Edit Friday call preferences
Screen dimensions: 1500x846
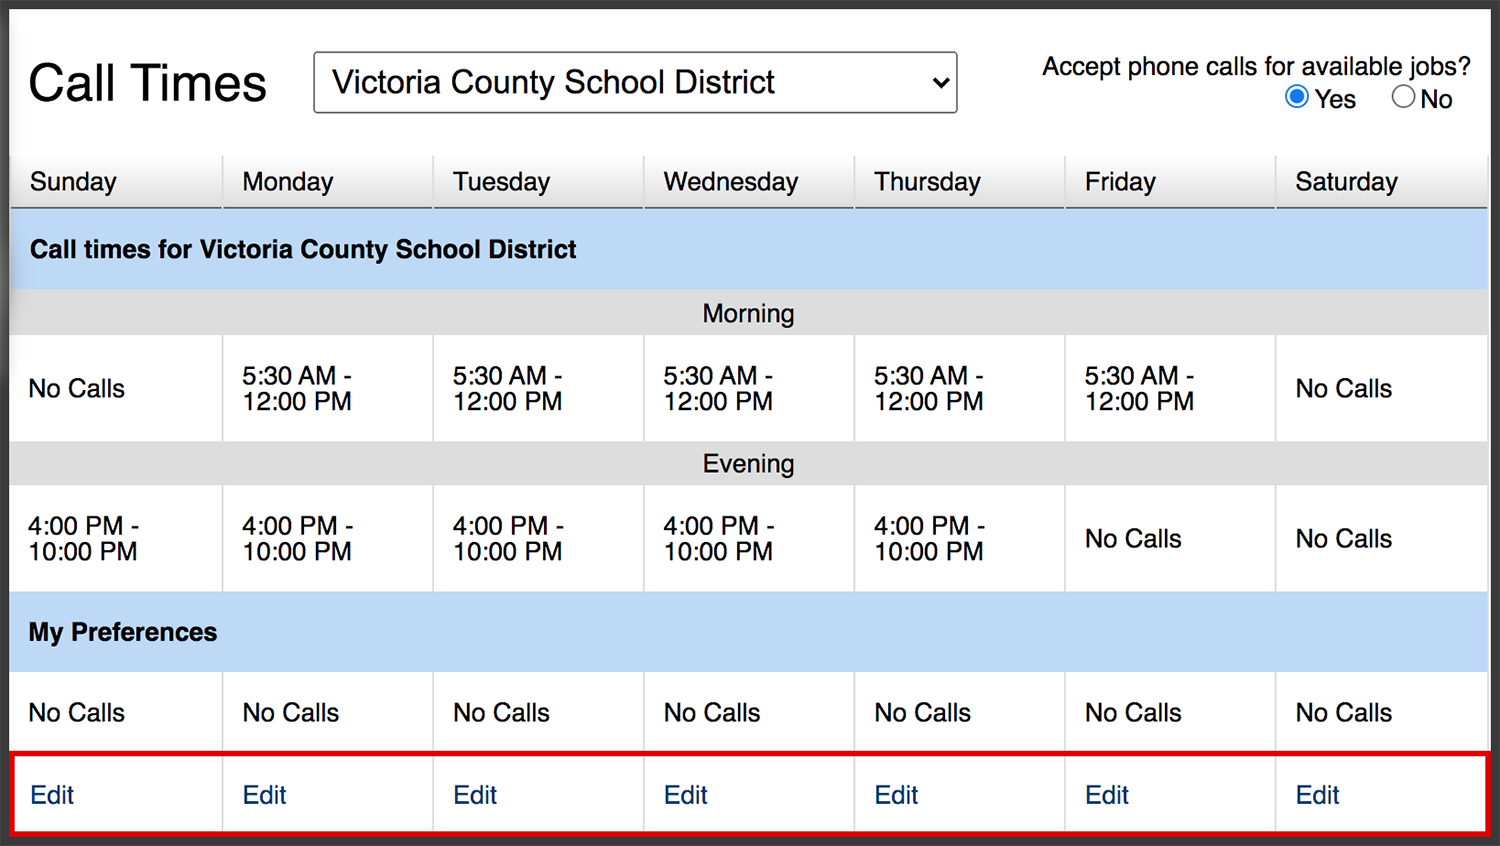click(1107, 795)
